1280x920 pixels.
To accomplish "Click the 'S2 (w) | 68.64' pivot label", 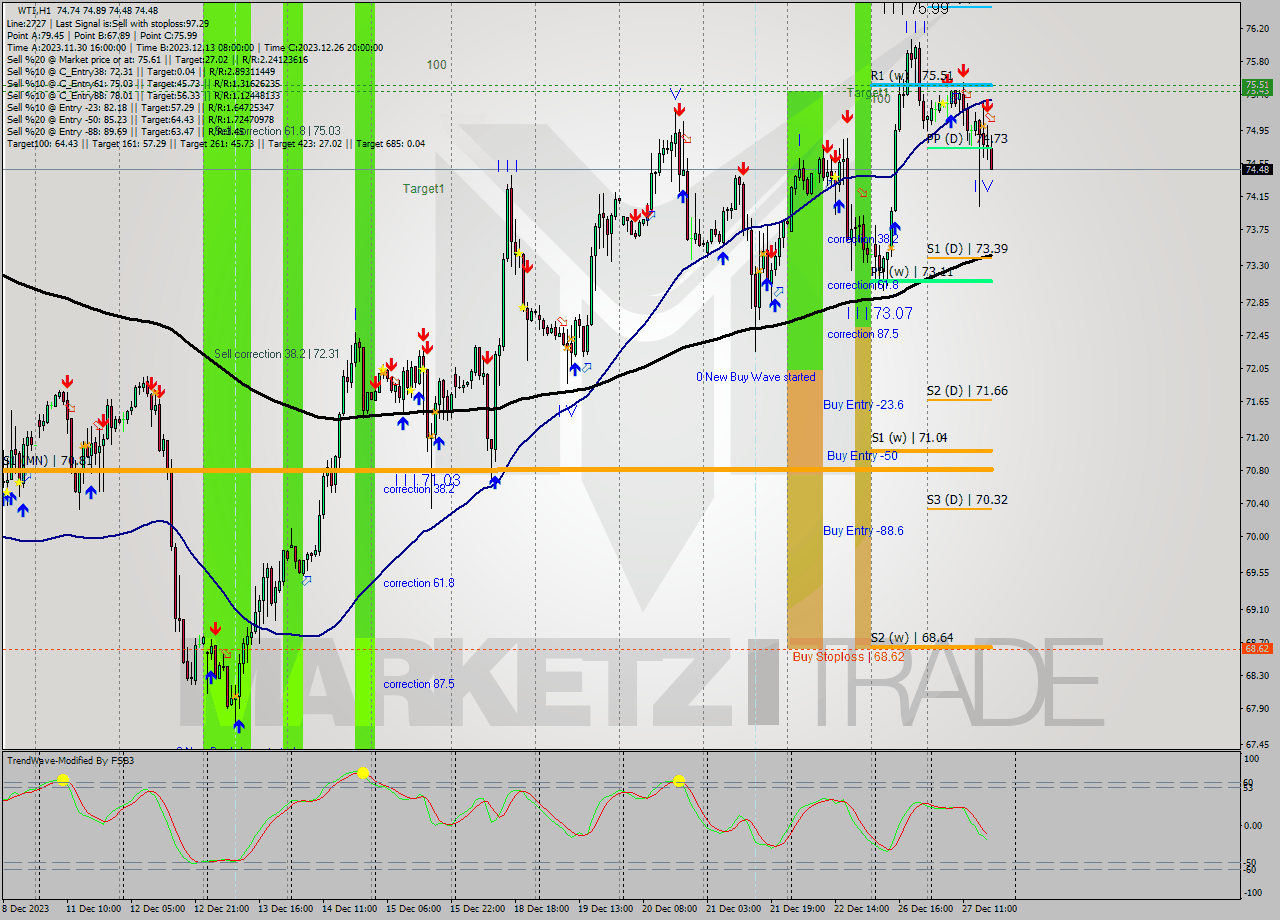I will tap(911, 637).
